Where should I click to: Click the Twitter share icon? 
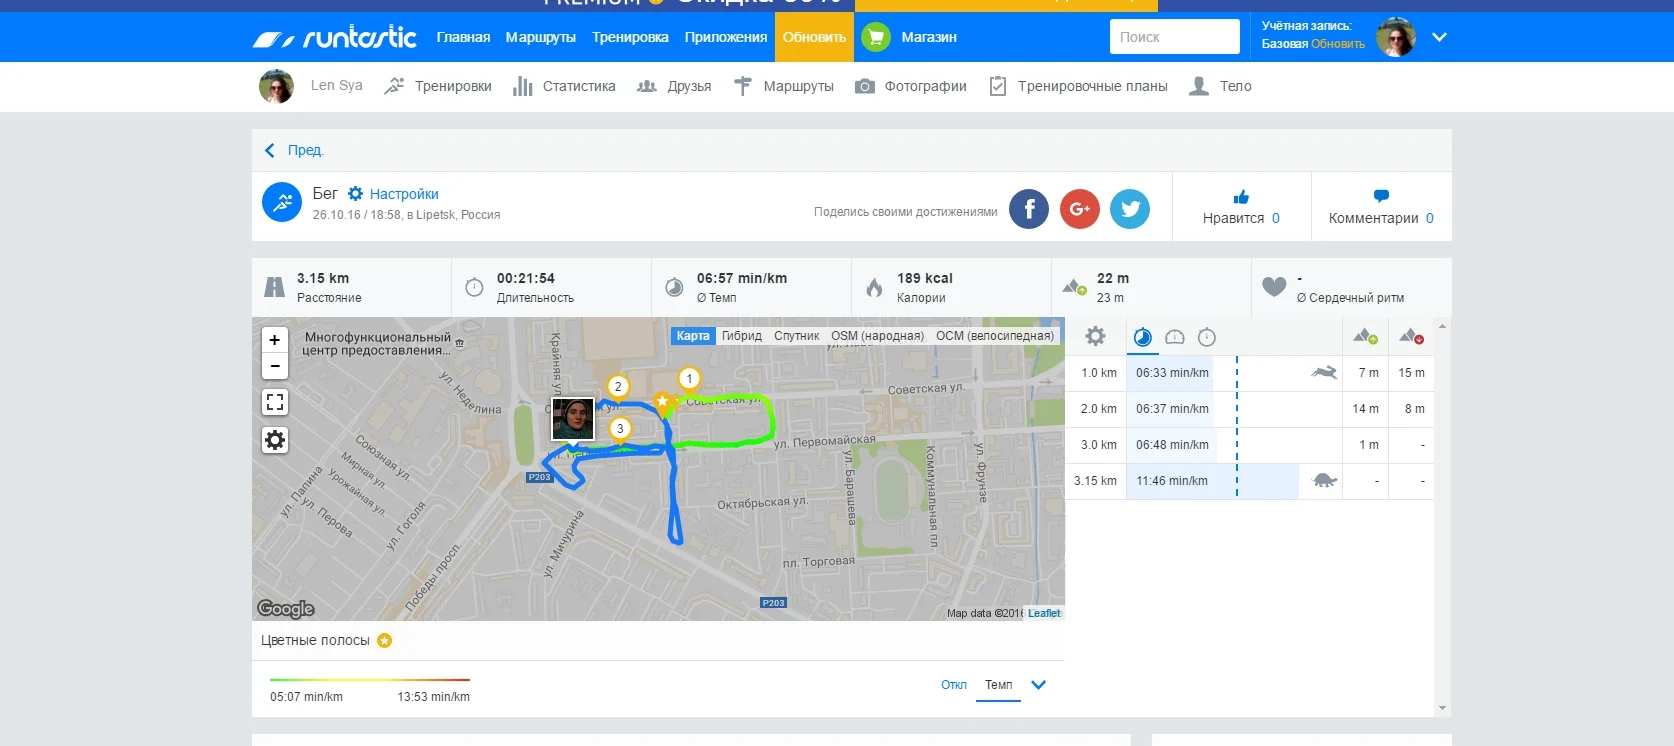click(1130, 209)
